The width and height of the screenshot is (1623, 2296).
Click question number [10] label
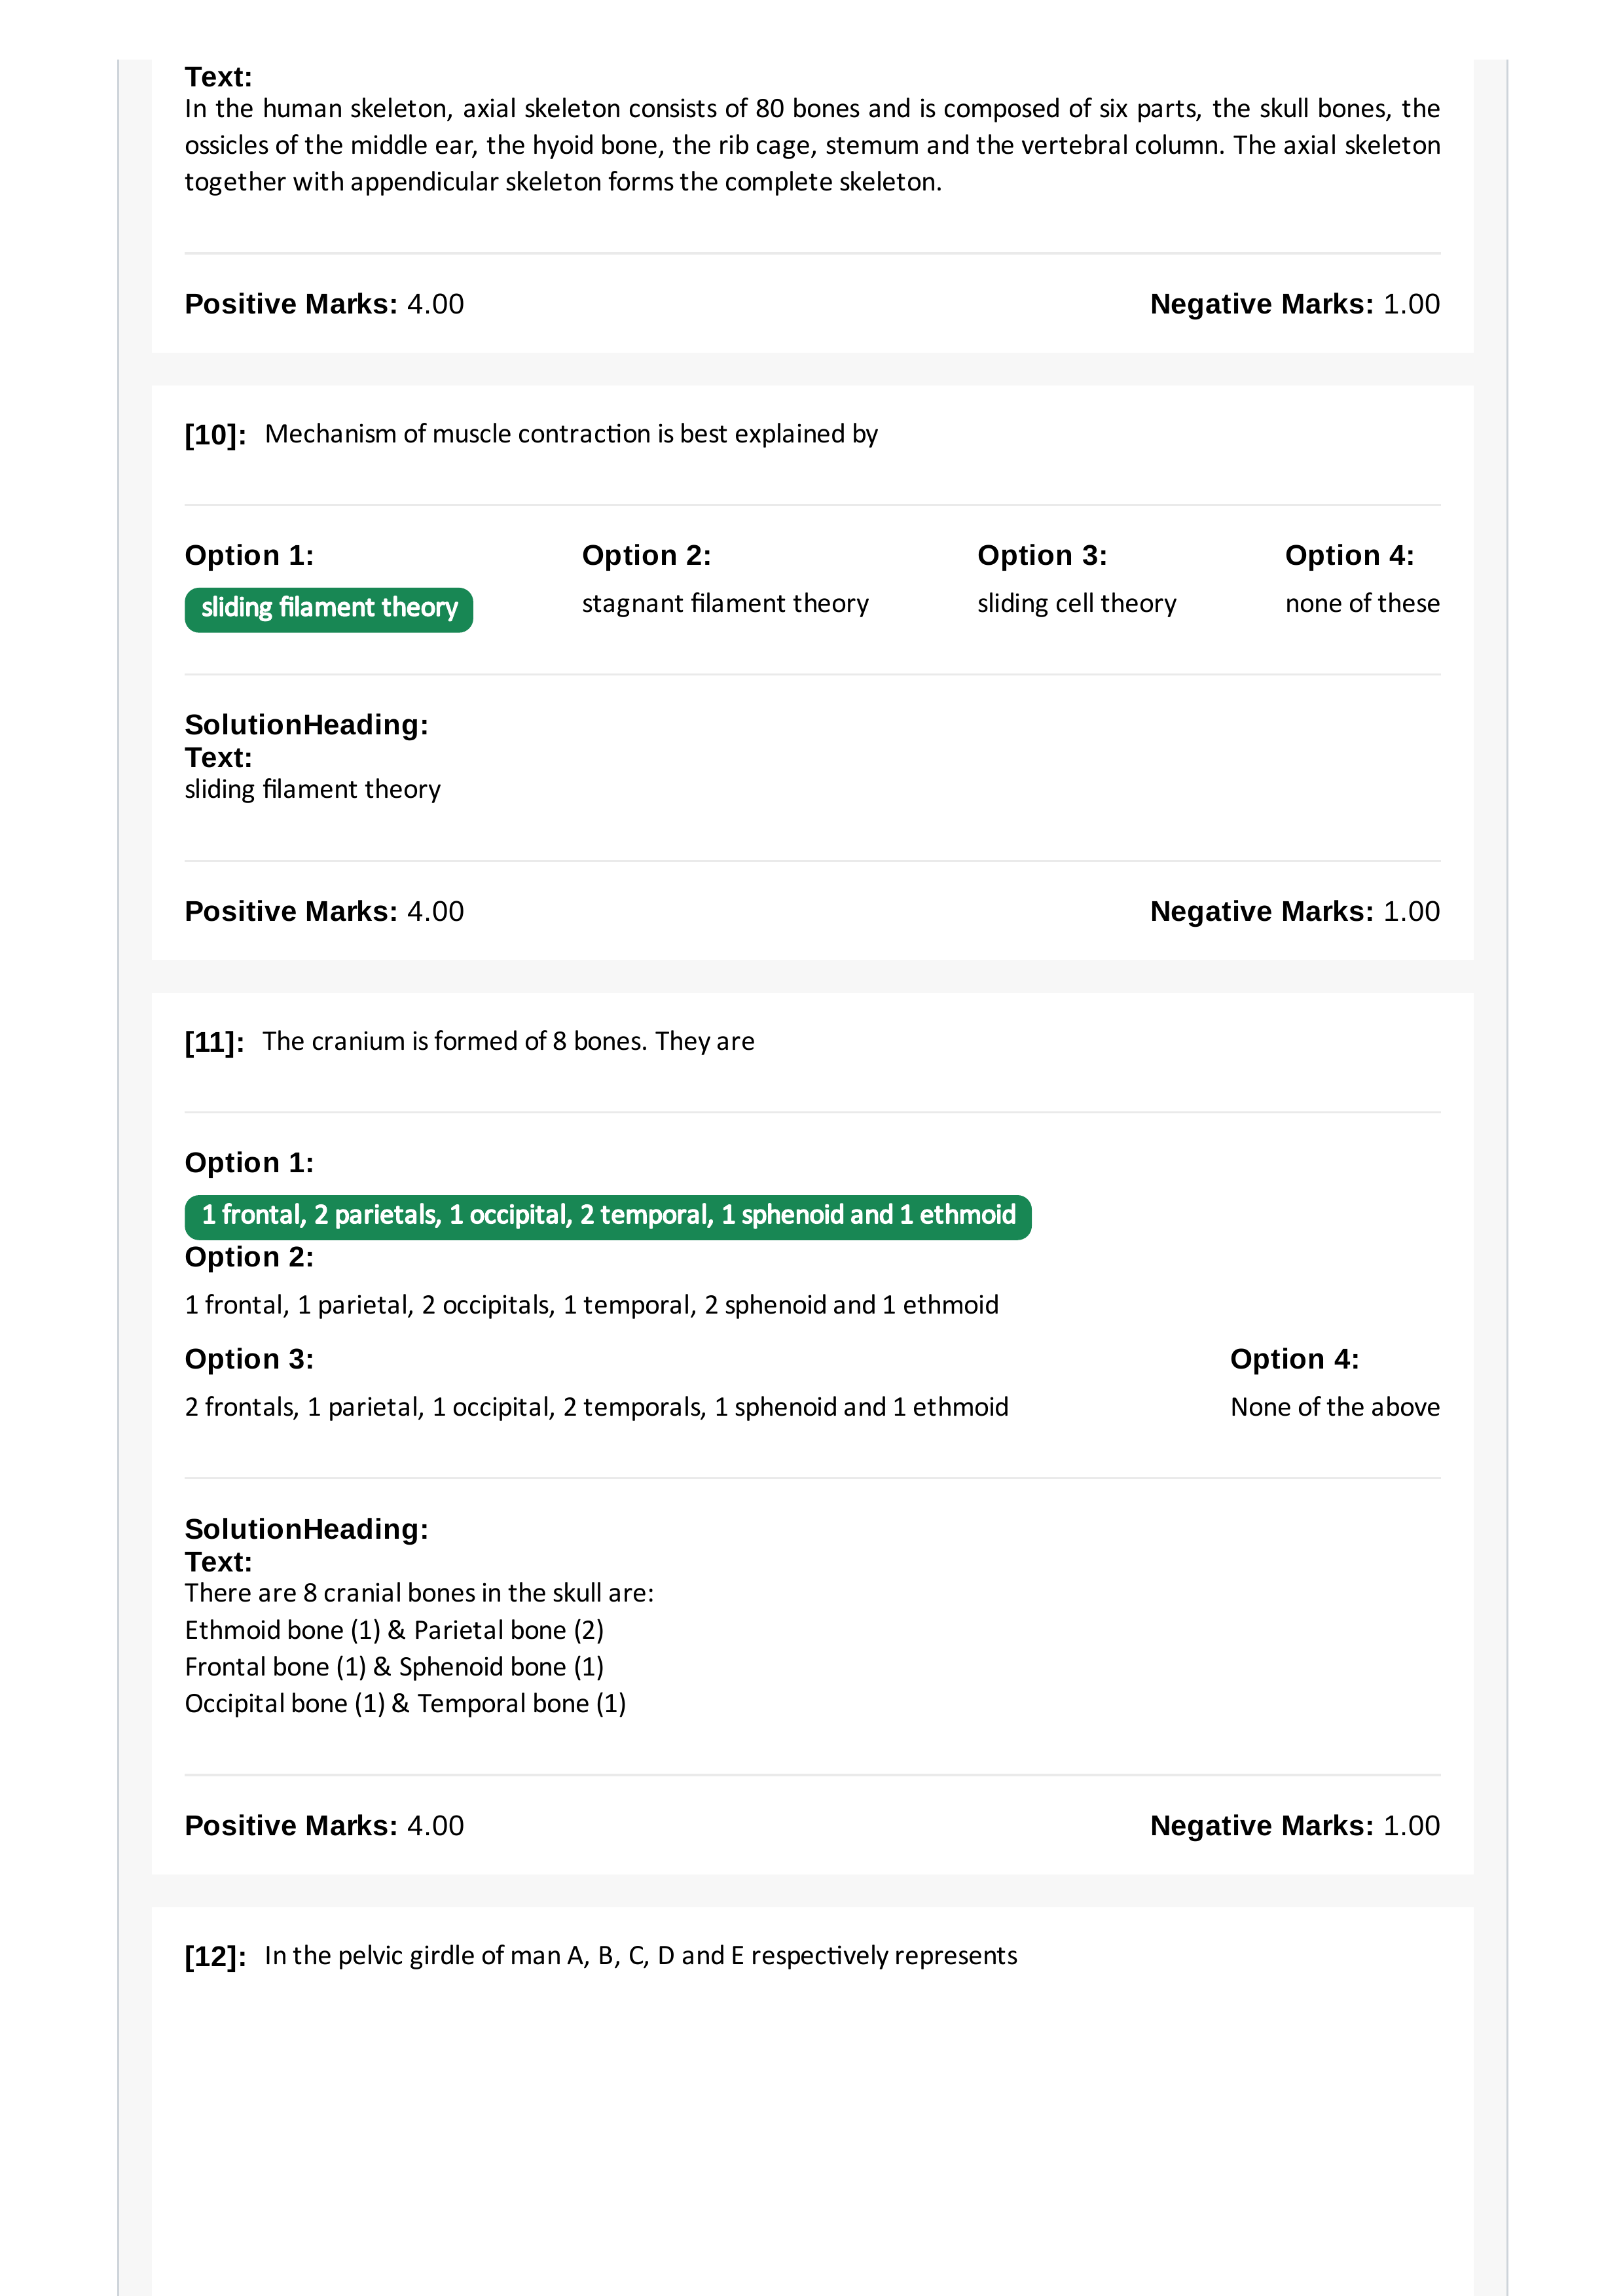(215, 435)
